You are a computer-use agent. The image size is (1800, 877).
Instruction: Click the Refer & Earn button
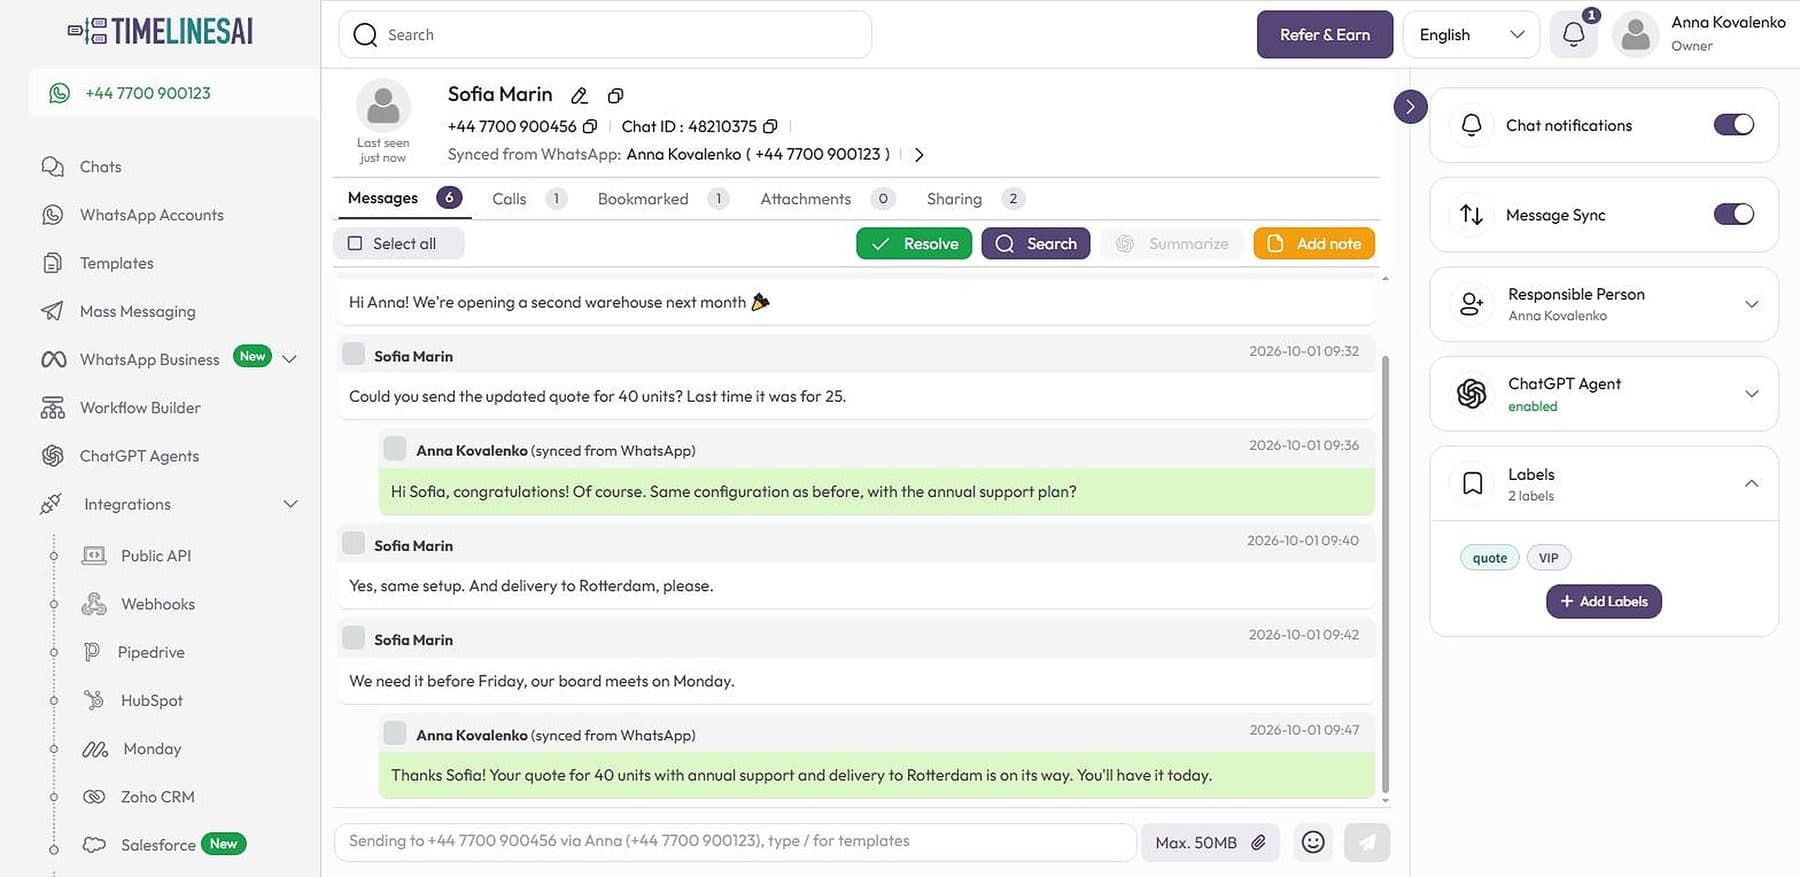coord(1325,35)
